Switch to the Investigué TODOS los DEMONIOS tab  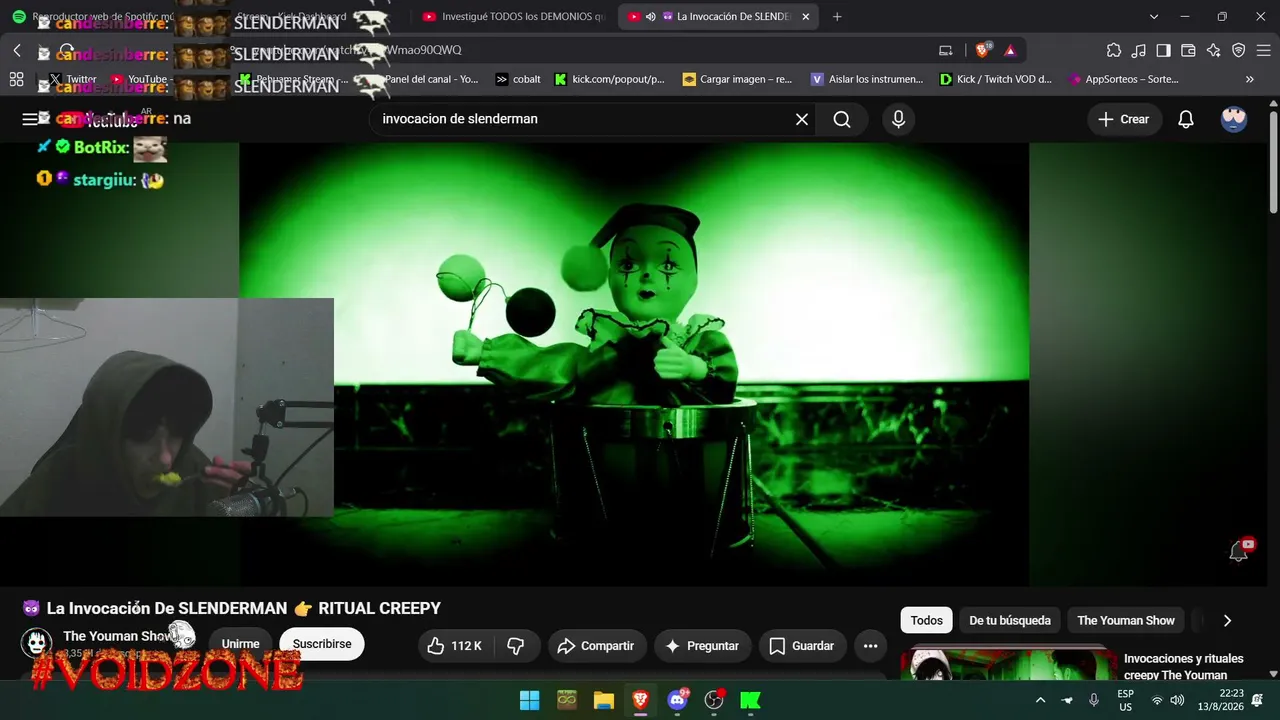pos(514,16)
